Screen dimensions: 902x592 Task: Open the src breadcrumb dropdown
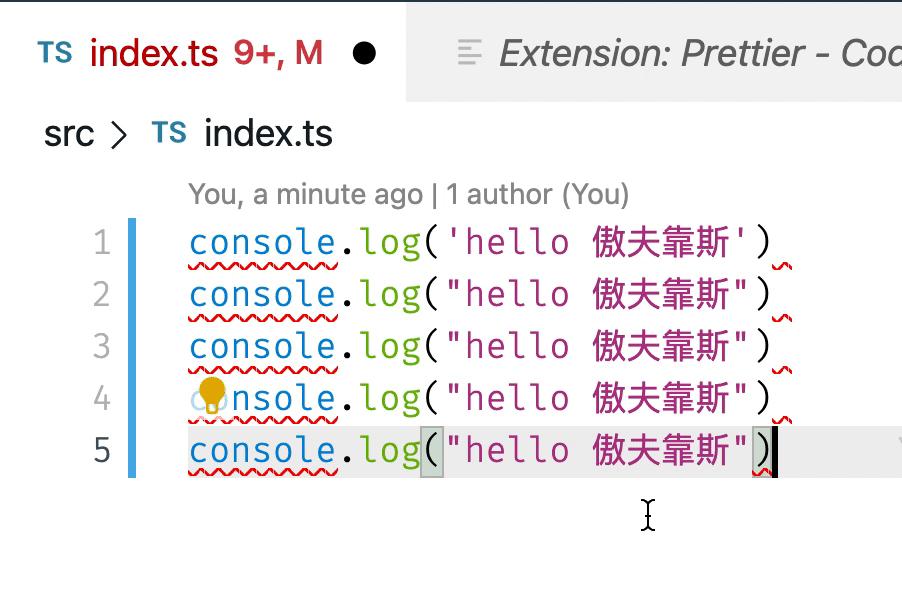pos(68,132)
